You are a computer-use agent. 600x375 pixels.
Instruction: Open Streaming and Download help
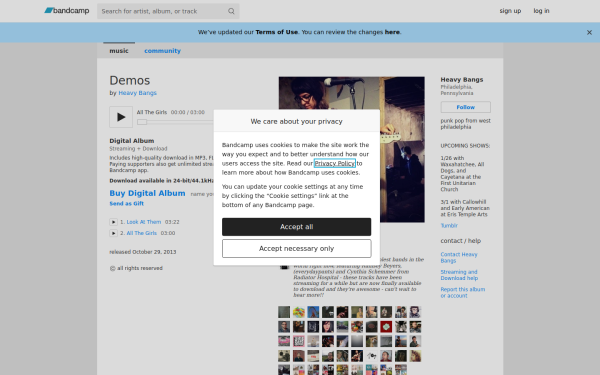(459, 275)
